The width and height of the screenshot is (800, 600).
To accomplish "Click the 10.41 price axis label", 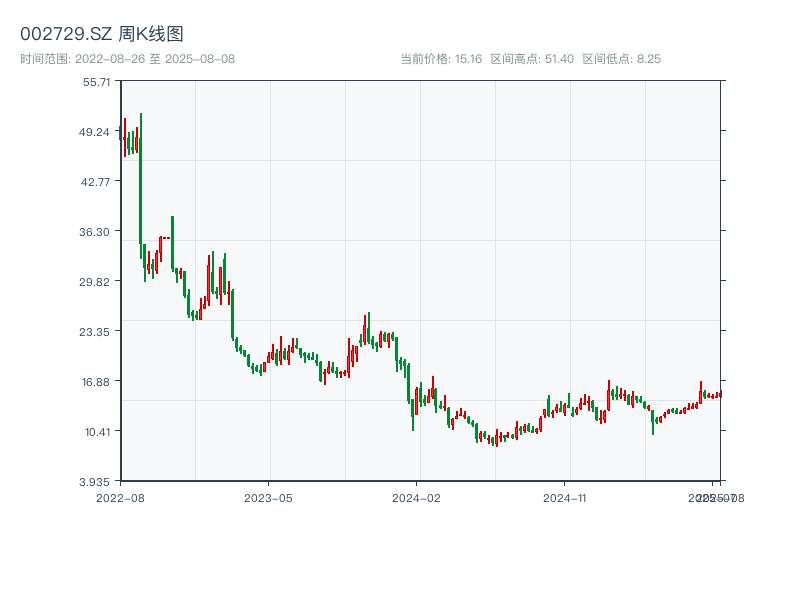I will [x=97, y=432].
